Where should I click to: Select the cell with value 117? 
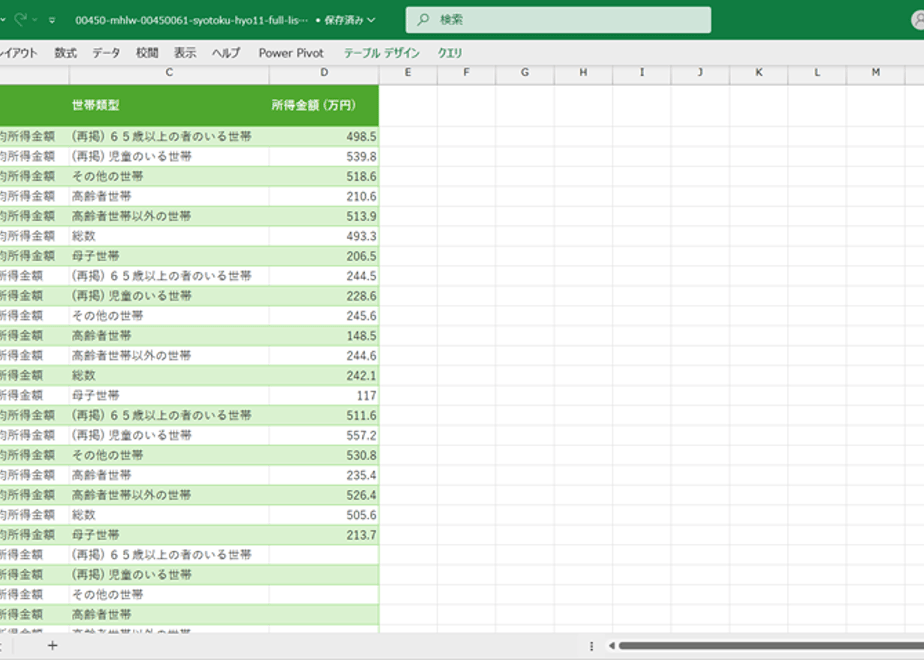tap(324, 395)
